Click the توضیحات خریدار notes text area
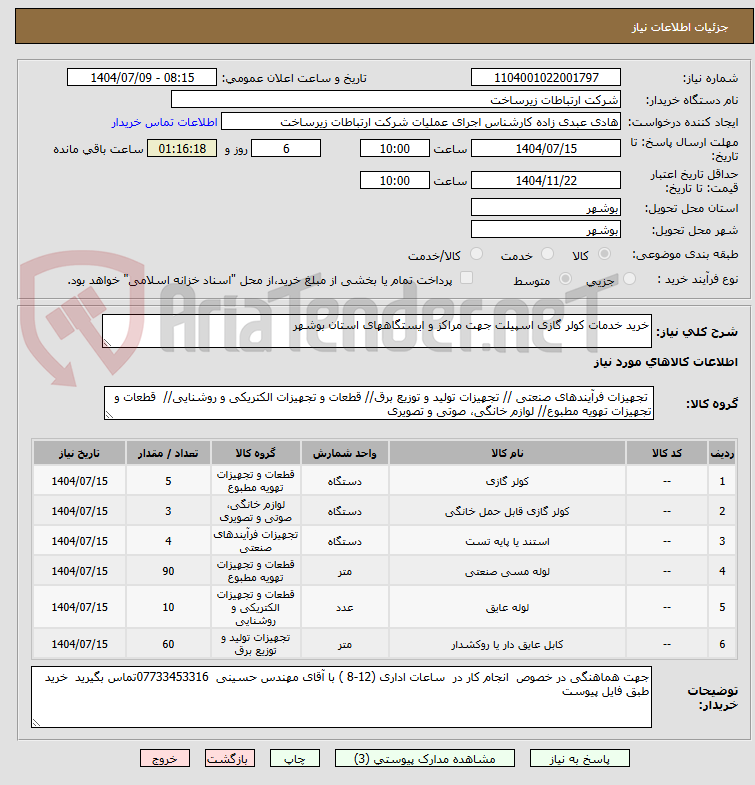755x785 pixels. pos(341,697)
